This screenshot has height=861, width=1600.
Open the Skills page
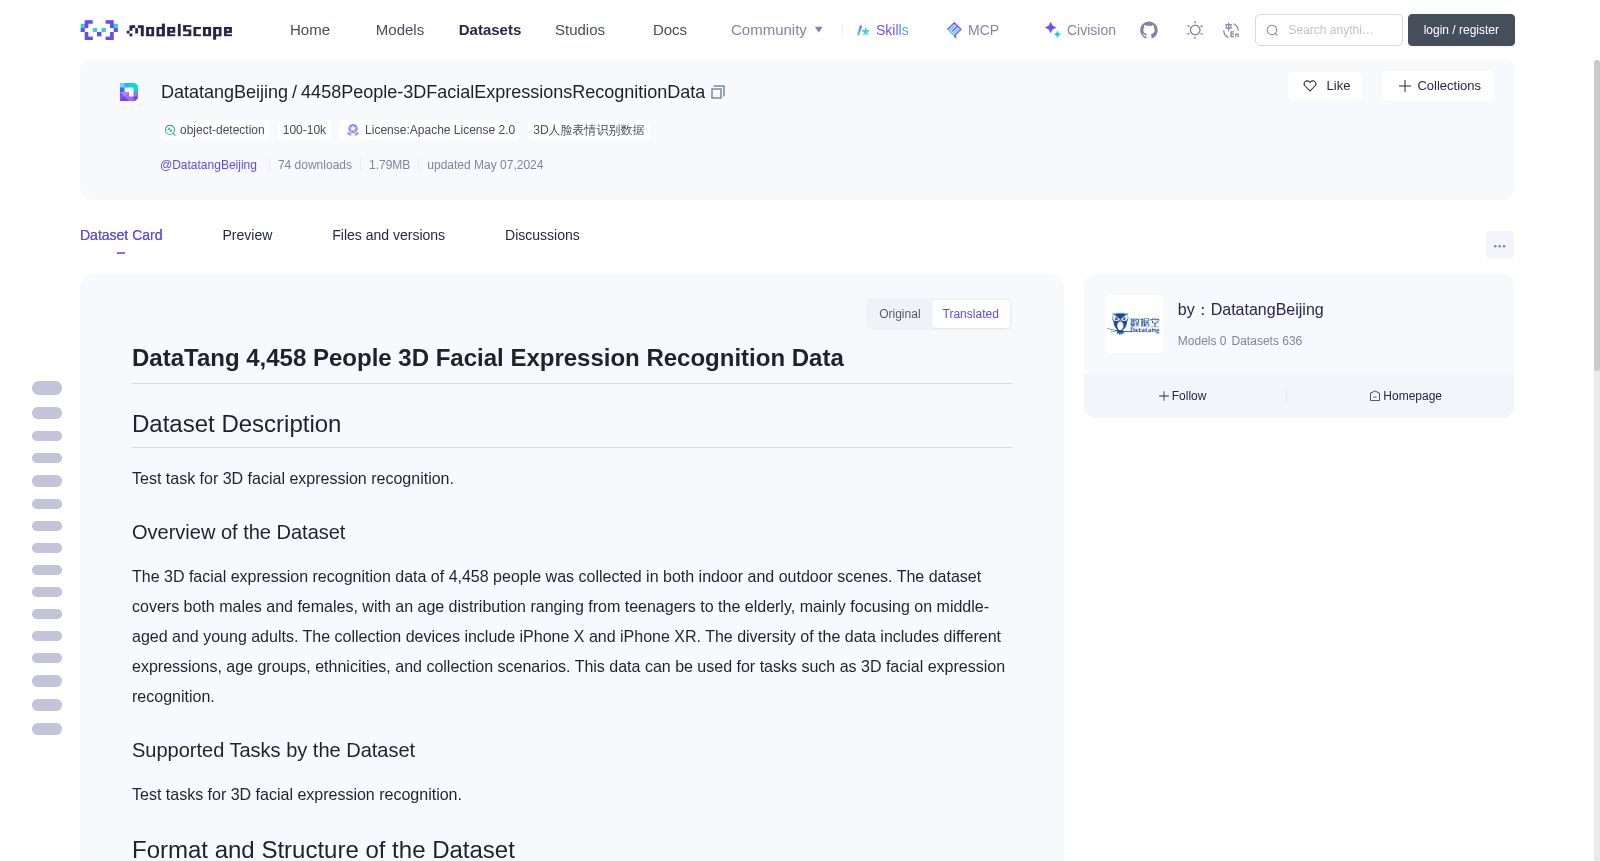882,30
